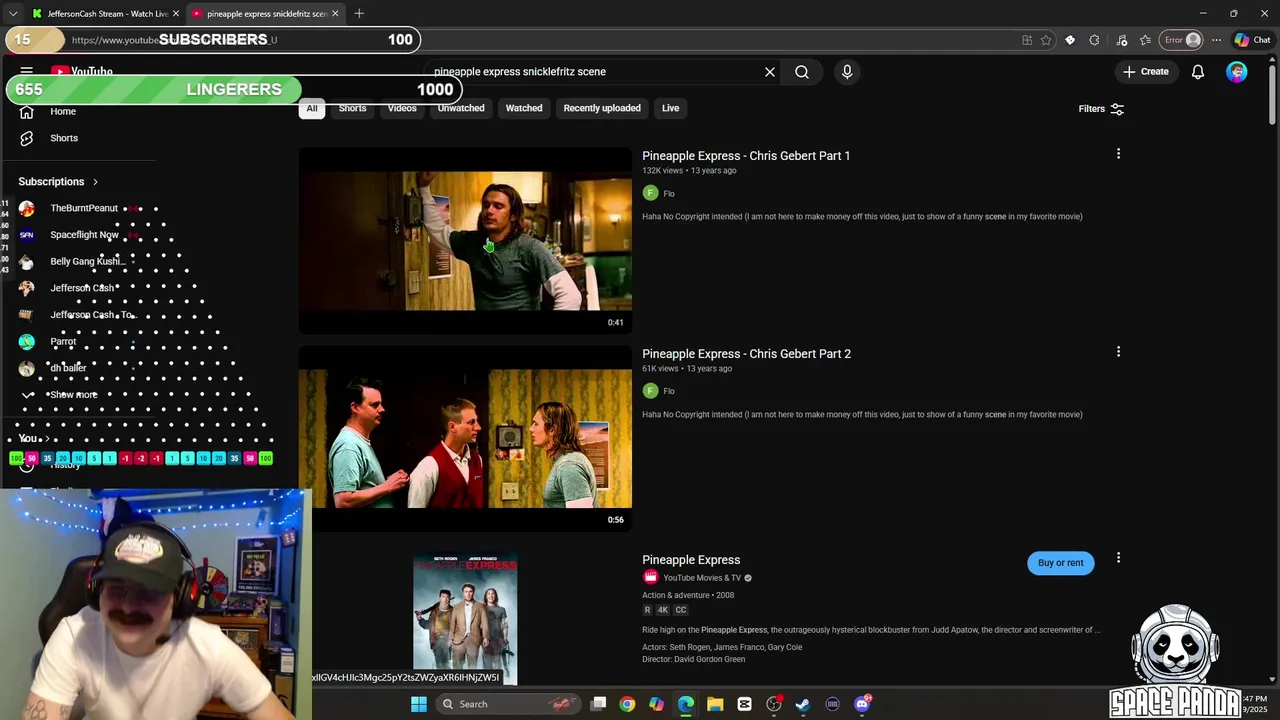Image resolution: width=1280 pixels, height=720 pixels.
Task: Open more options for Chris Gebert Part 1
Action: coord(1118,154)
